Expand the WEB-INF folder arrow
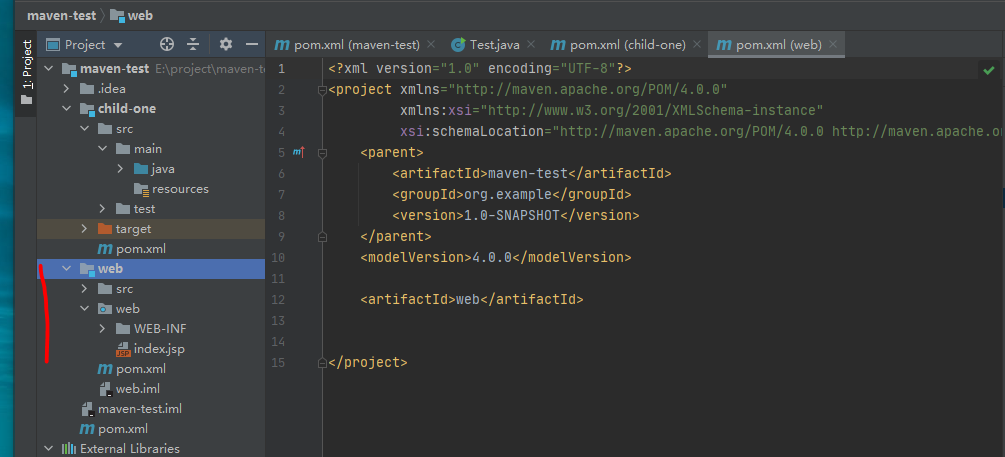The image size is (1005, 457). pyautogui.click(x=104, y=329)
